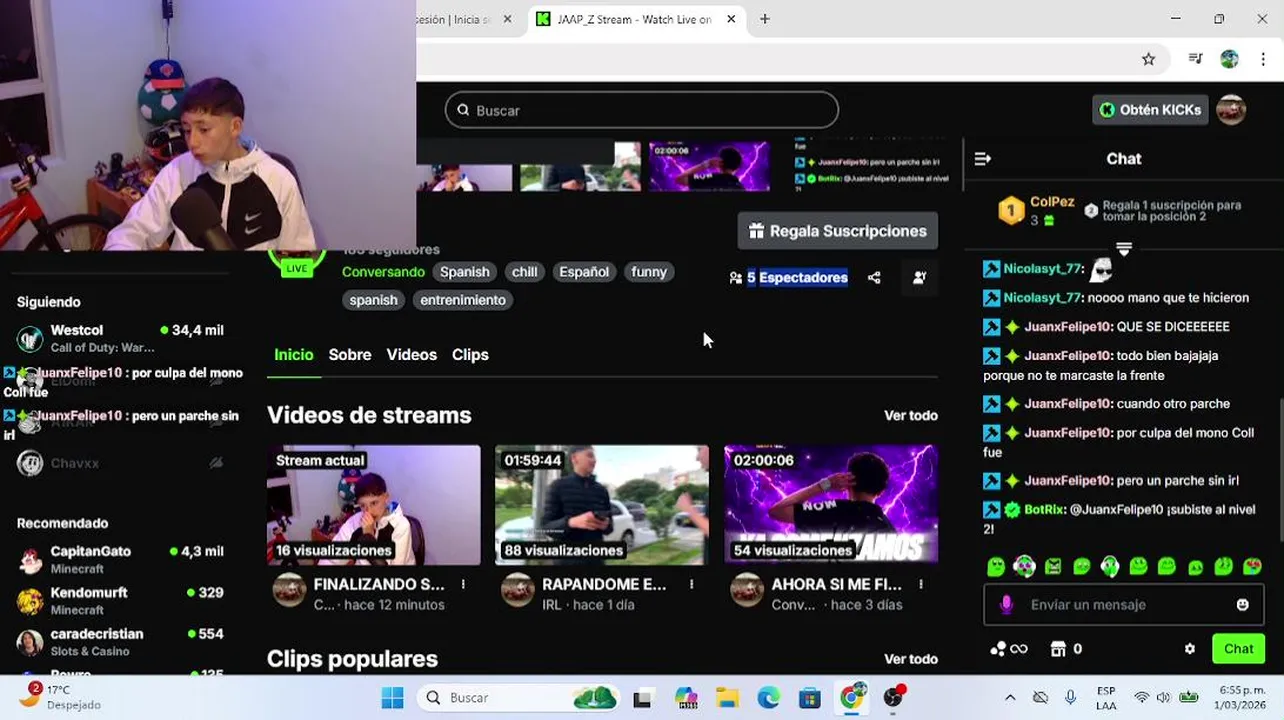The width and height of the screenshot is (1284, 720).
Task: Open the Kick shop icon beside the 0
Action: (x=1058, y=649)
